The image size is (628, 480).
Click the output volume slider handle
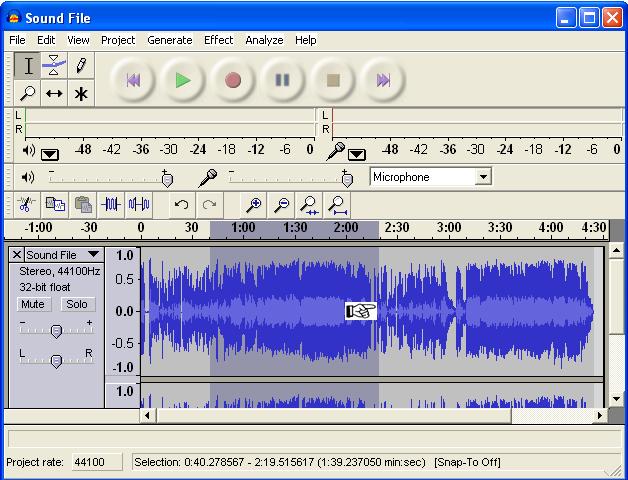(167, 179)
